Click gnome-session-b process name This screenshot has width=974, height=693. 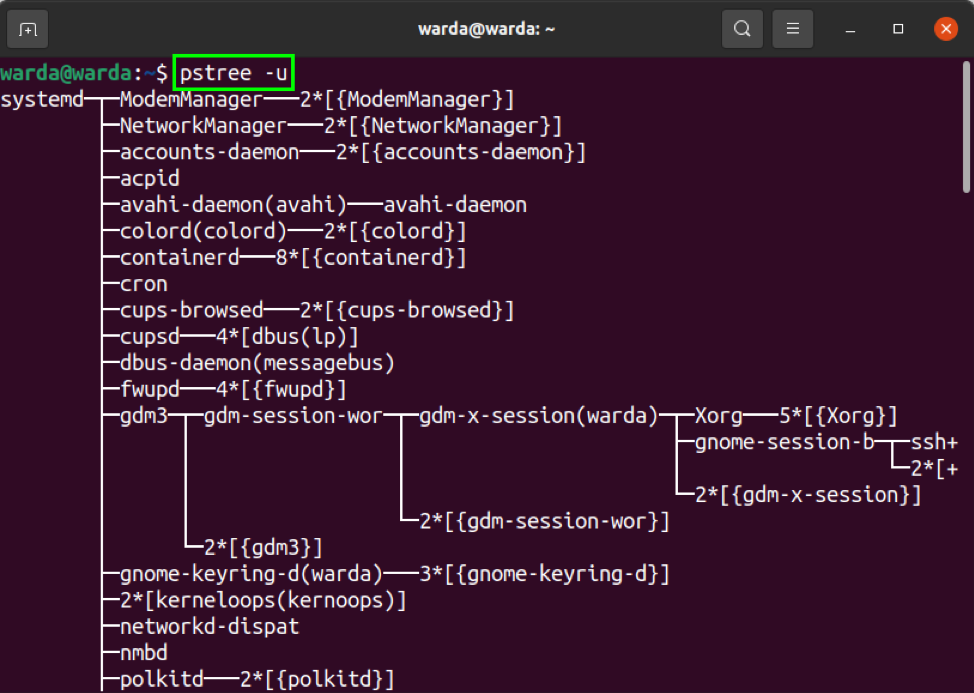785,442
